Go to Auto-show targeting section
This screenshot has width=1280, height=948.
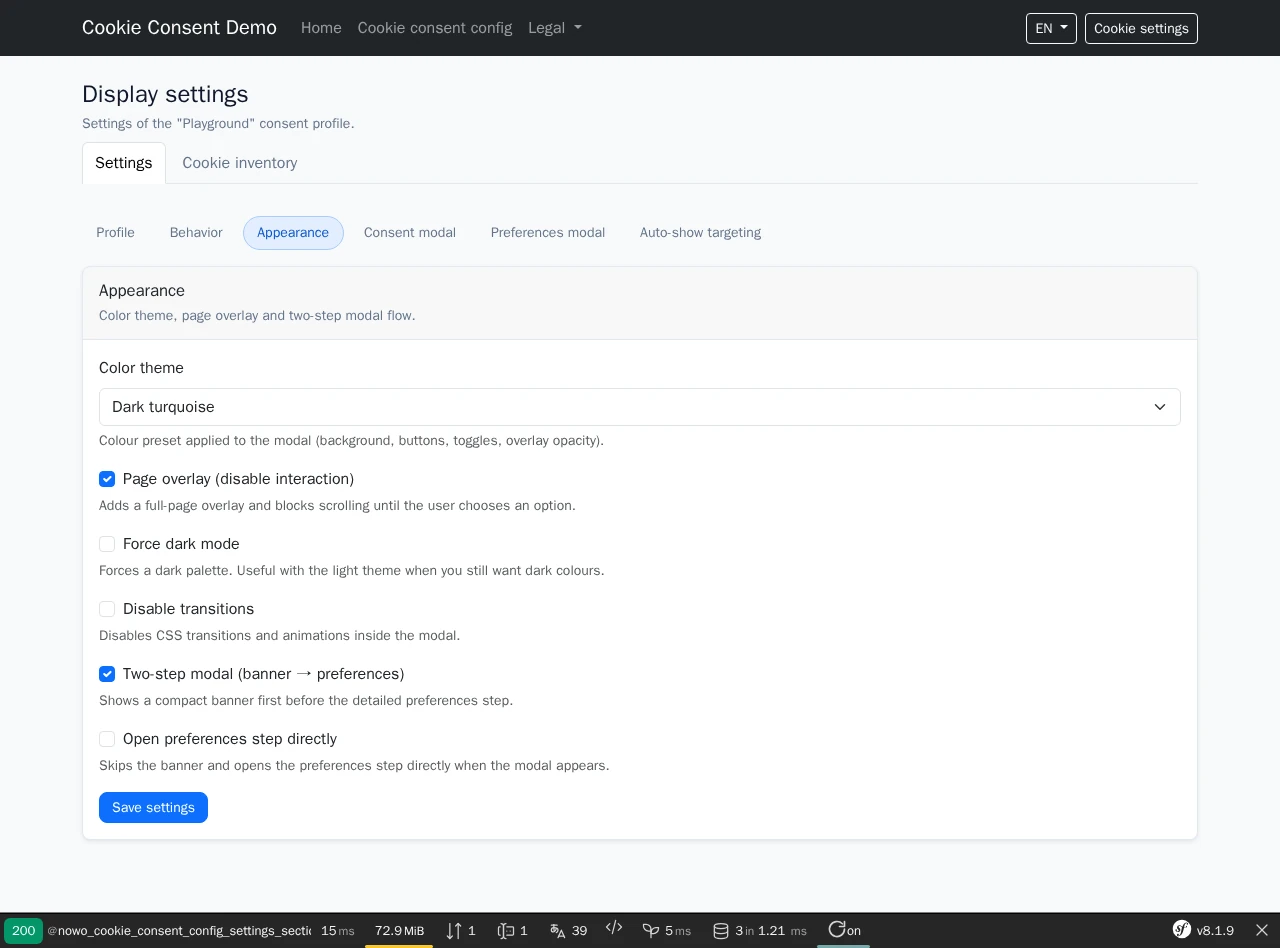tap(700, 233)
